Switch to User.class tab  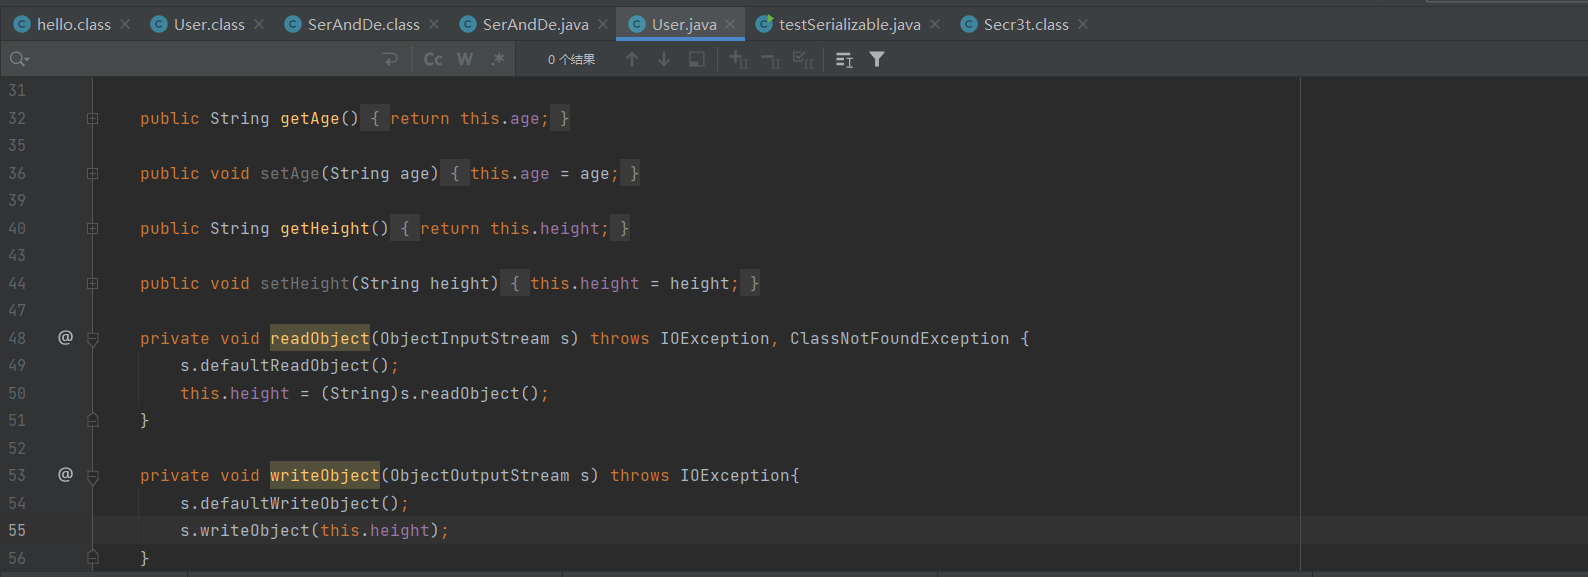pos(209,24)
